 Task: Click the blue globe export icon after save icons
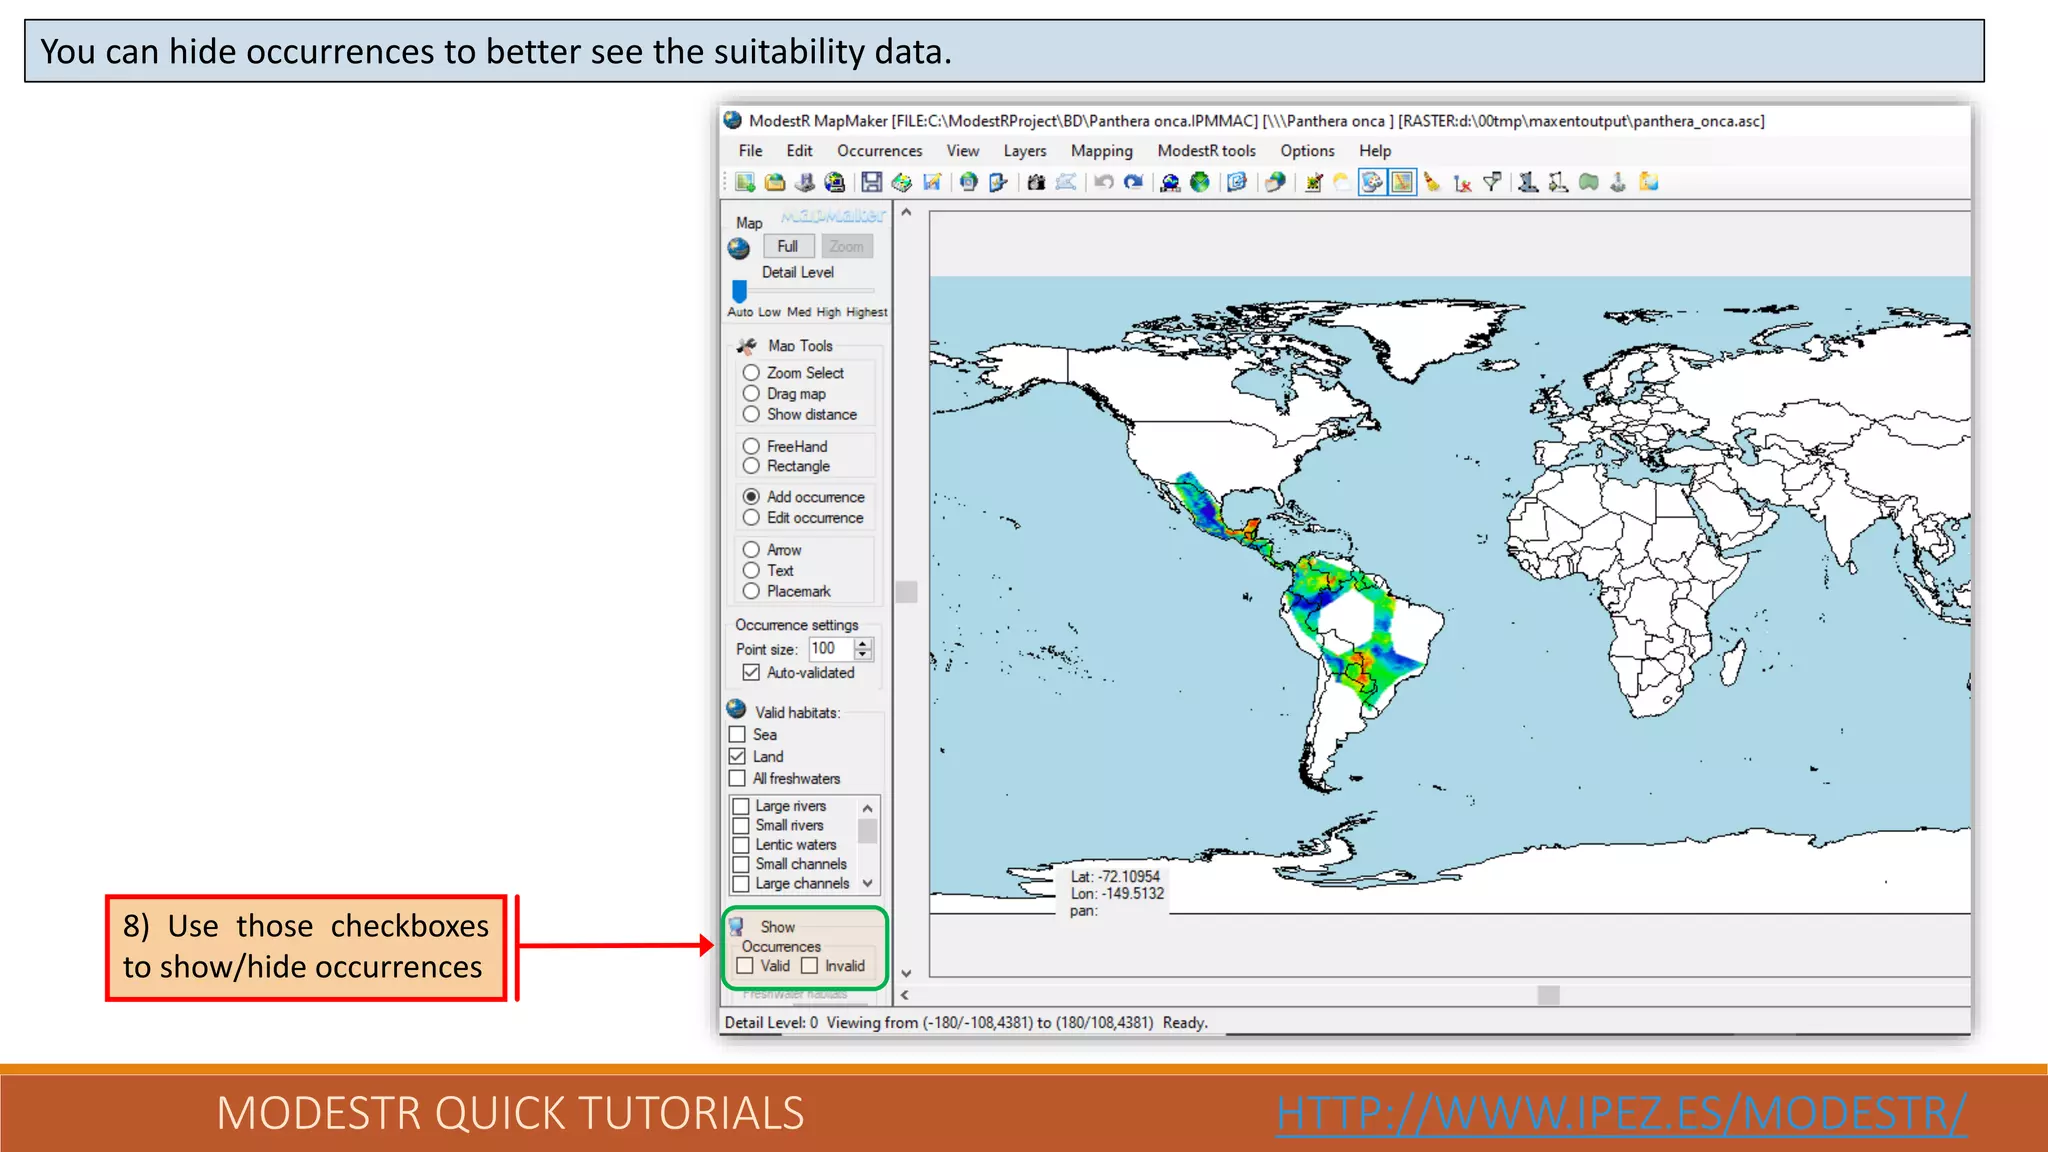(968, 182)
